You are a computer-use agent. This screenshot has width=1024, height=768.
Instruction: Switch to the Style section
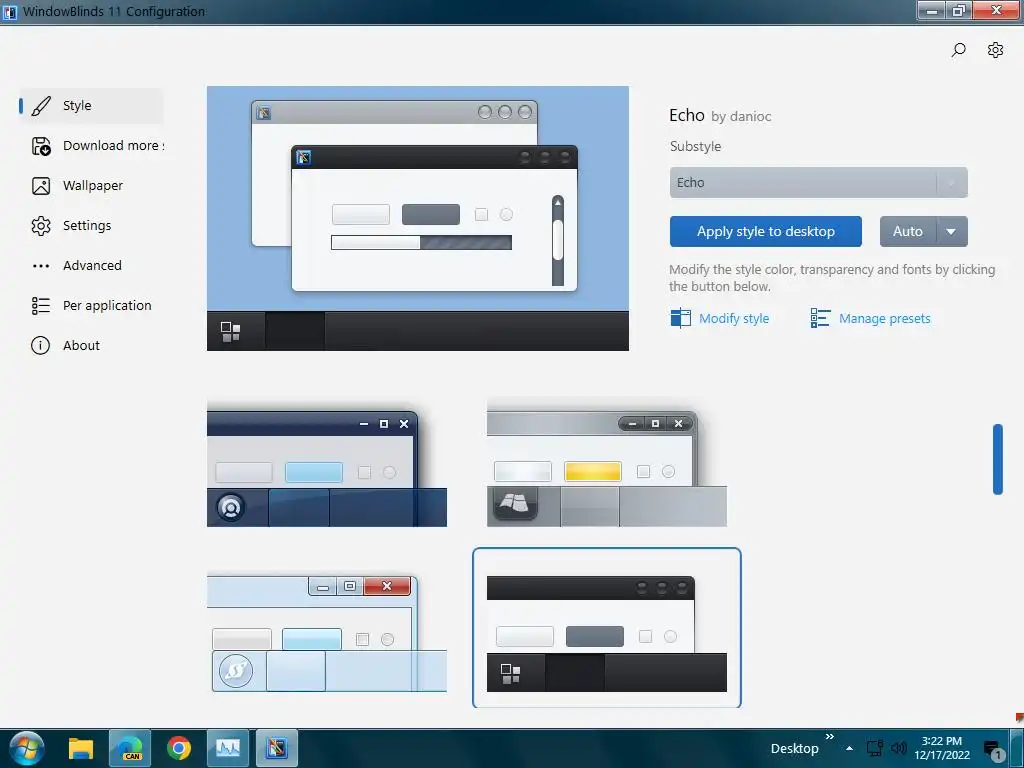click(91, 106)
